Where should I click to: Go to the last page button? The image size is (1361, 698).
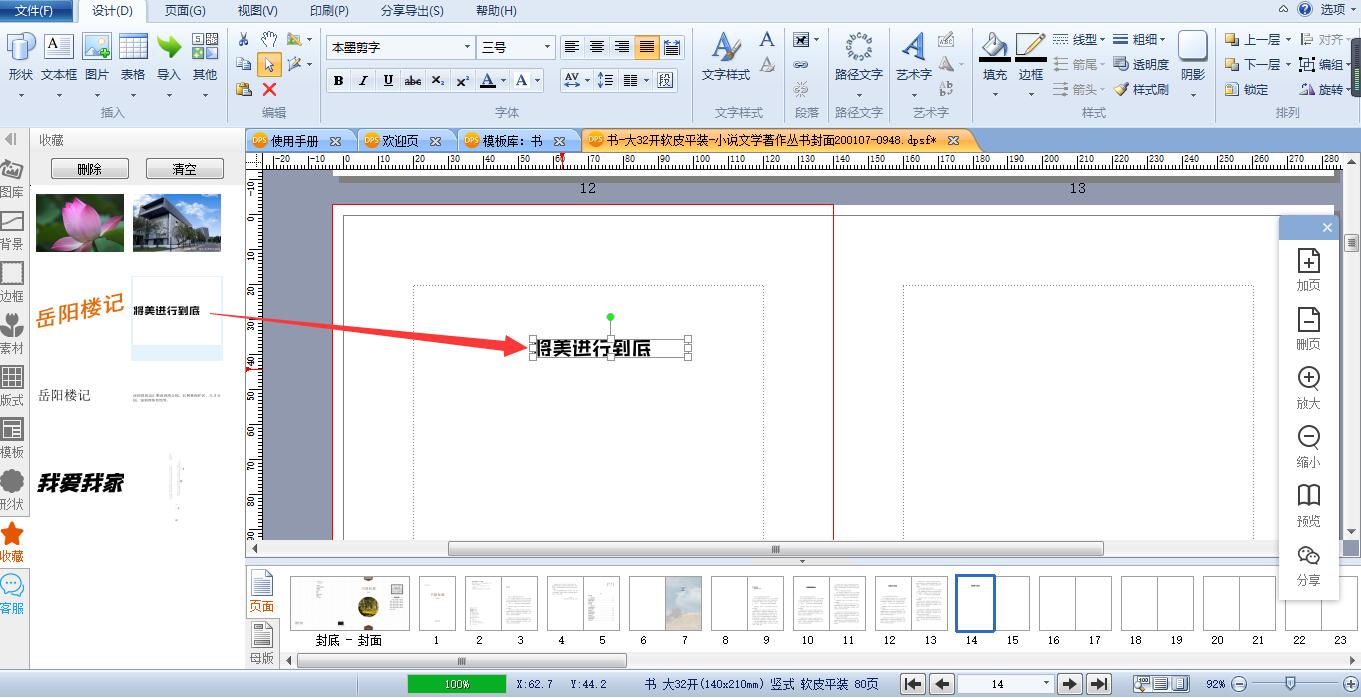(1099, 684)
